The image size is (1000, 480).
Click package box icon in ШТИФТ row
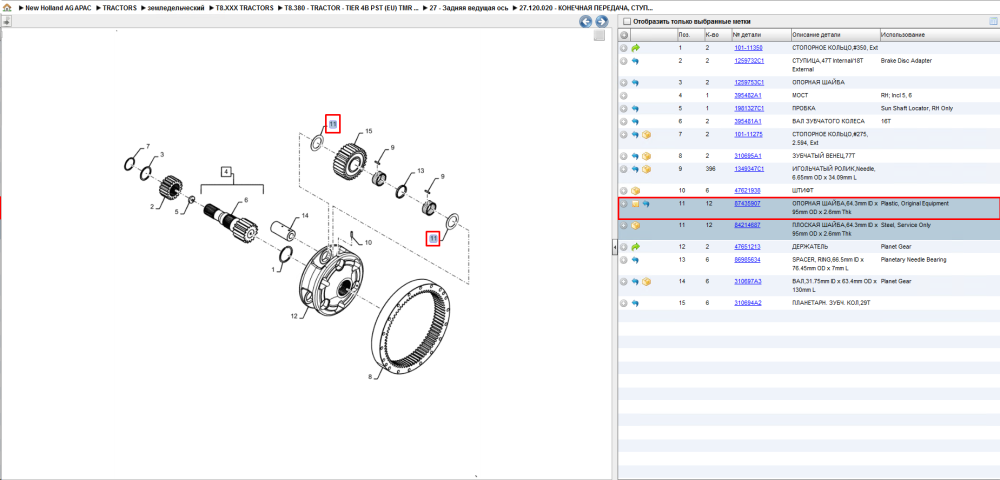[635, 191]
